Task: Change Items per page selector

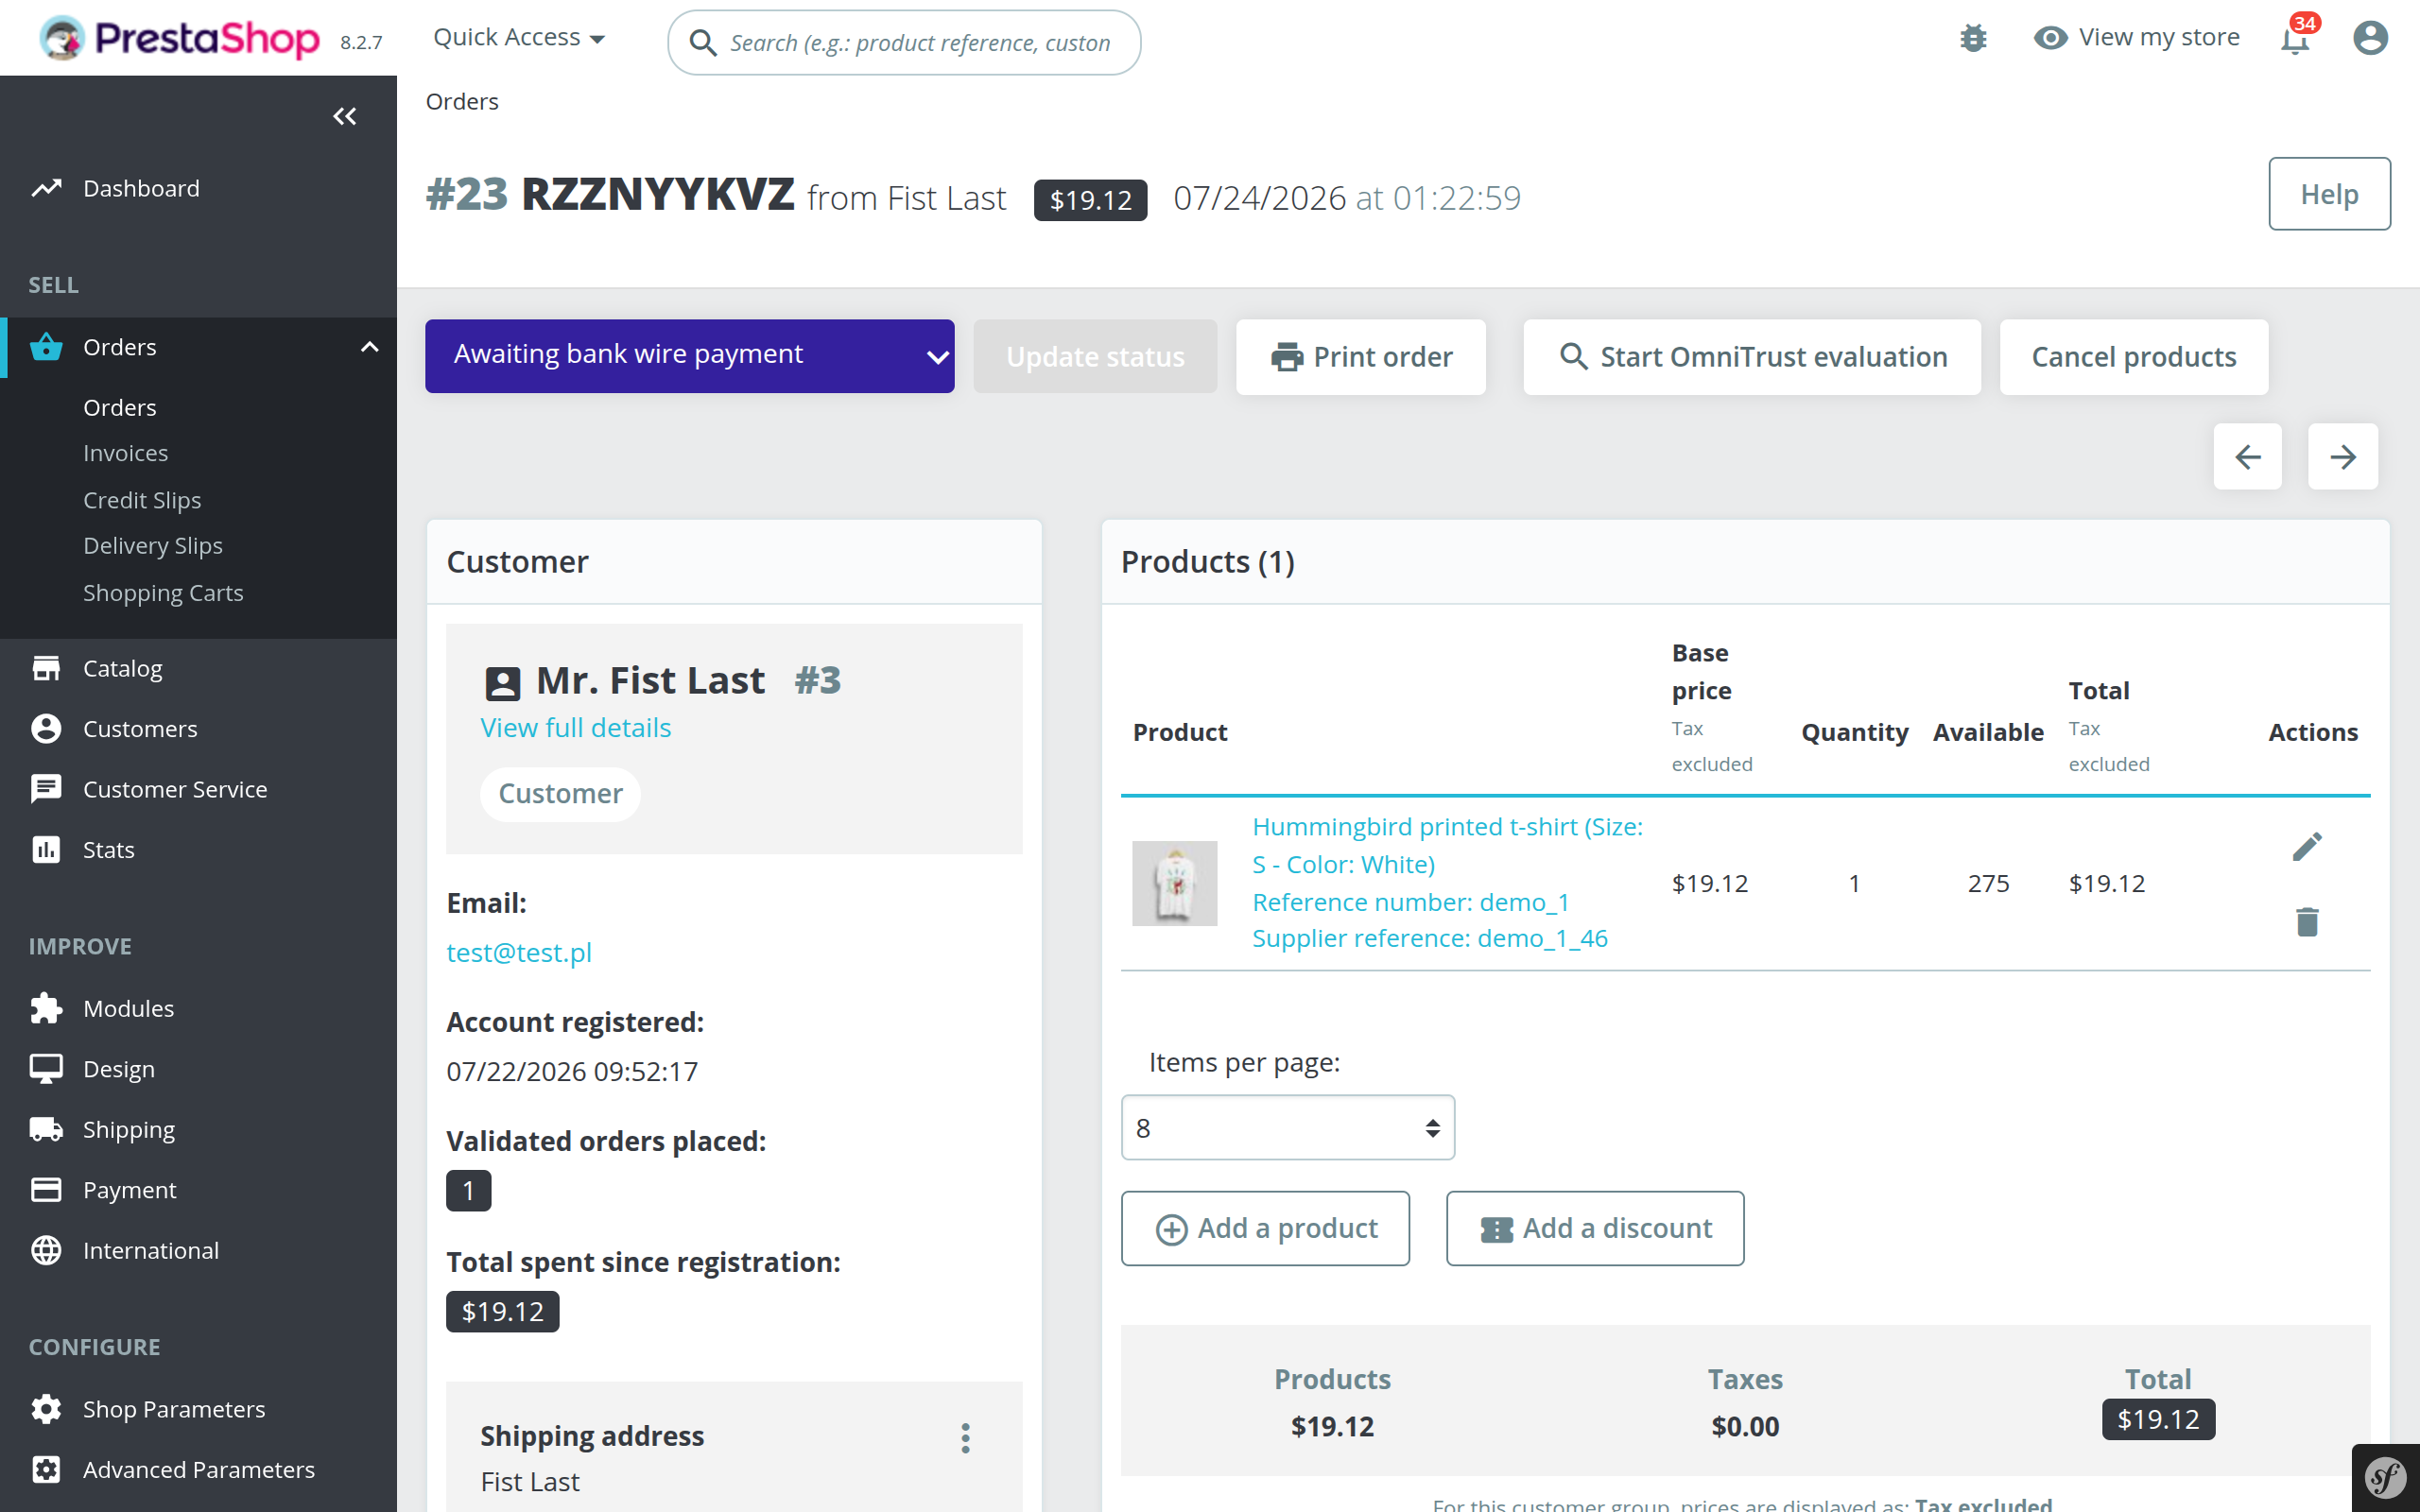Action: coord(1288,1128)
